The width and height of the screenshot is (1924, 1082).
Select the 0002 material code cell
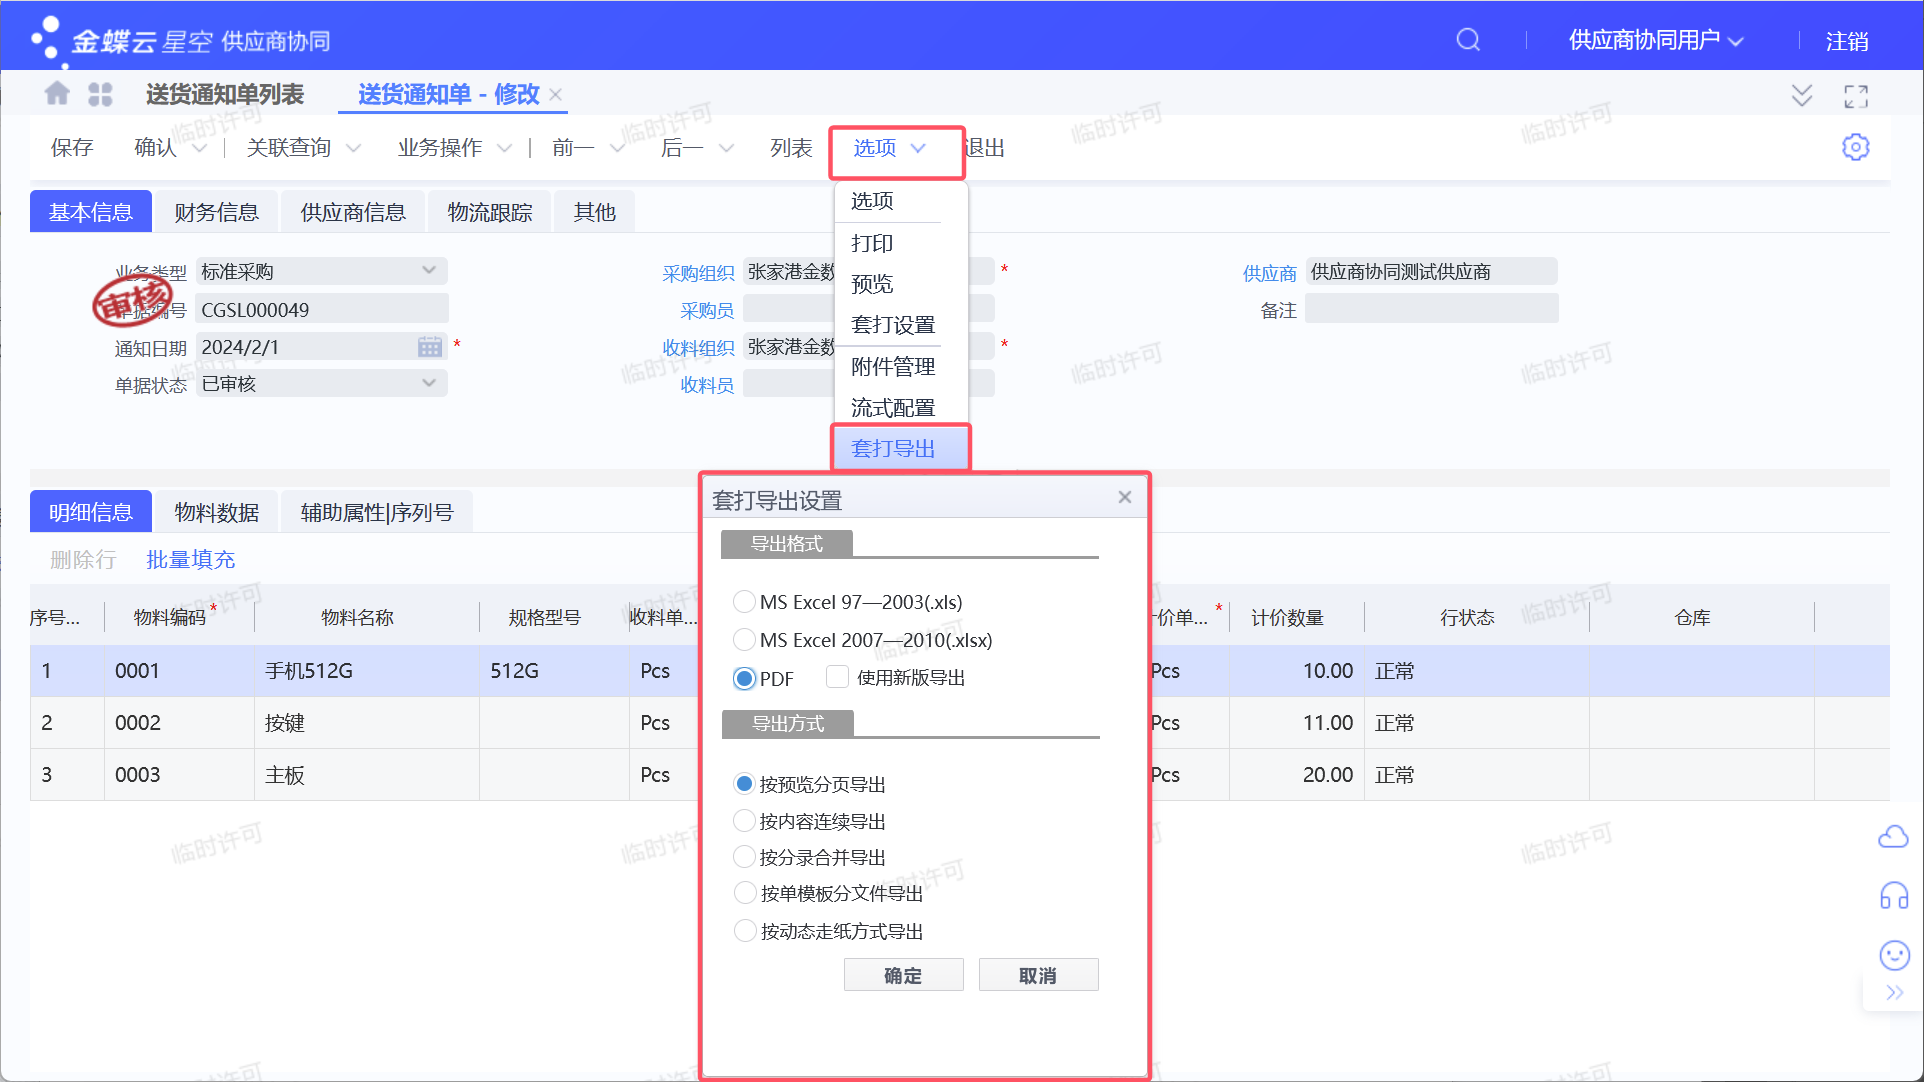coord(179,723)
